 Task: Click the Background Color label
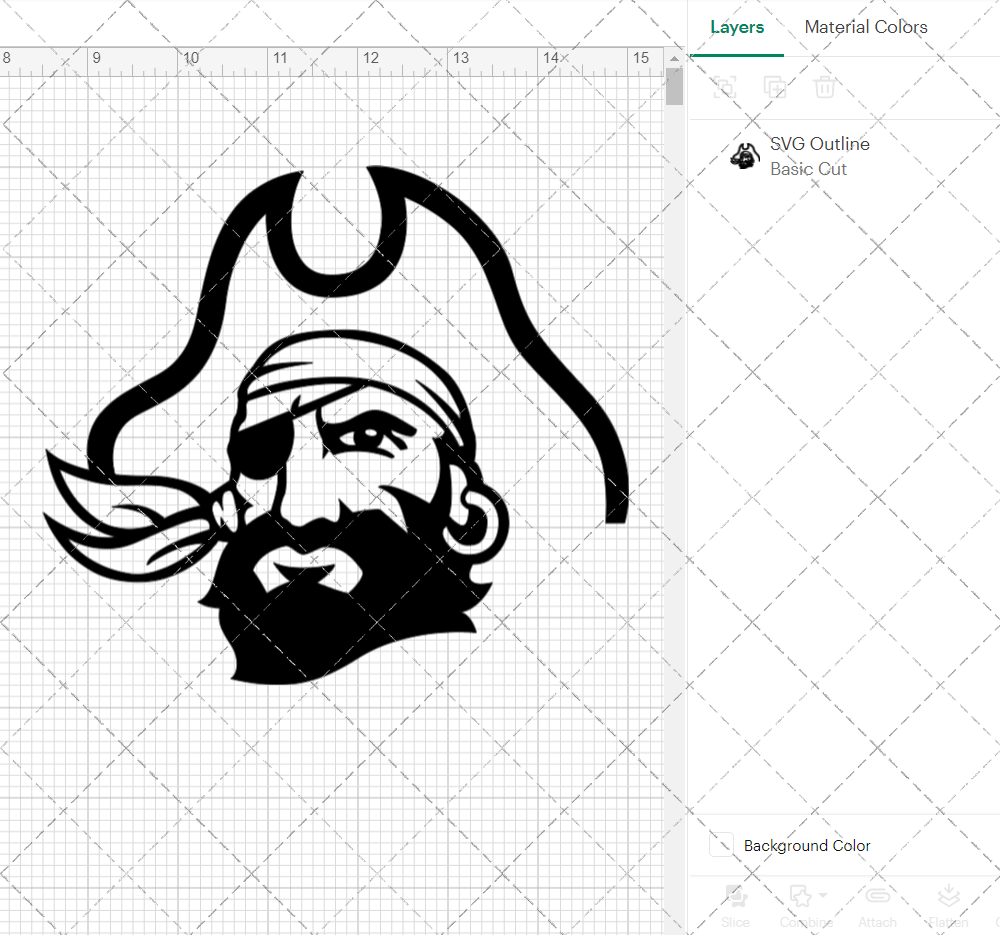pos(807,846)
